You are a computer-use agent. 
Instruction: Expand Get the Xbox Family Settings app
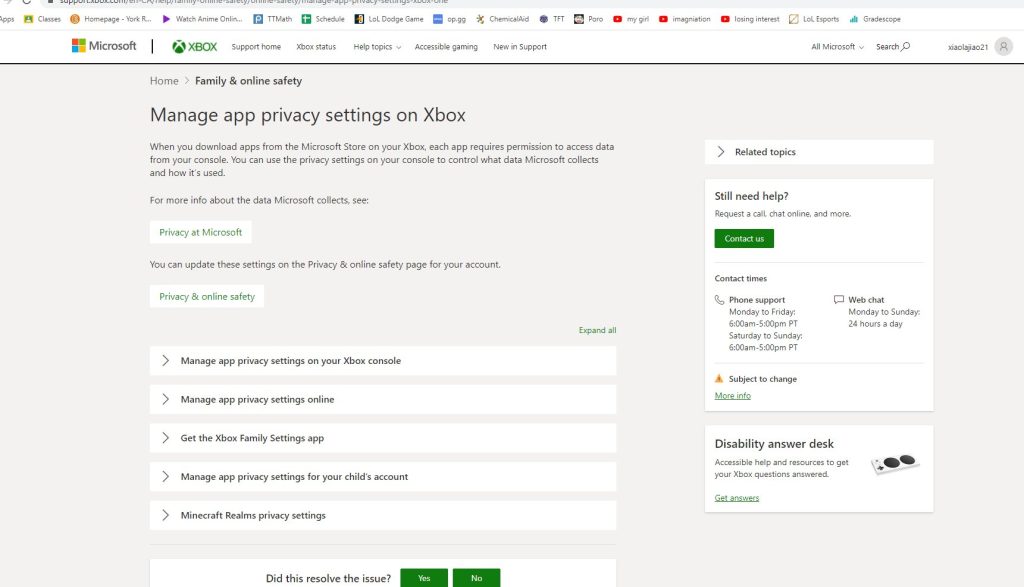(383, 437)
